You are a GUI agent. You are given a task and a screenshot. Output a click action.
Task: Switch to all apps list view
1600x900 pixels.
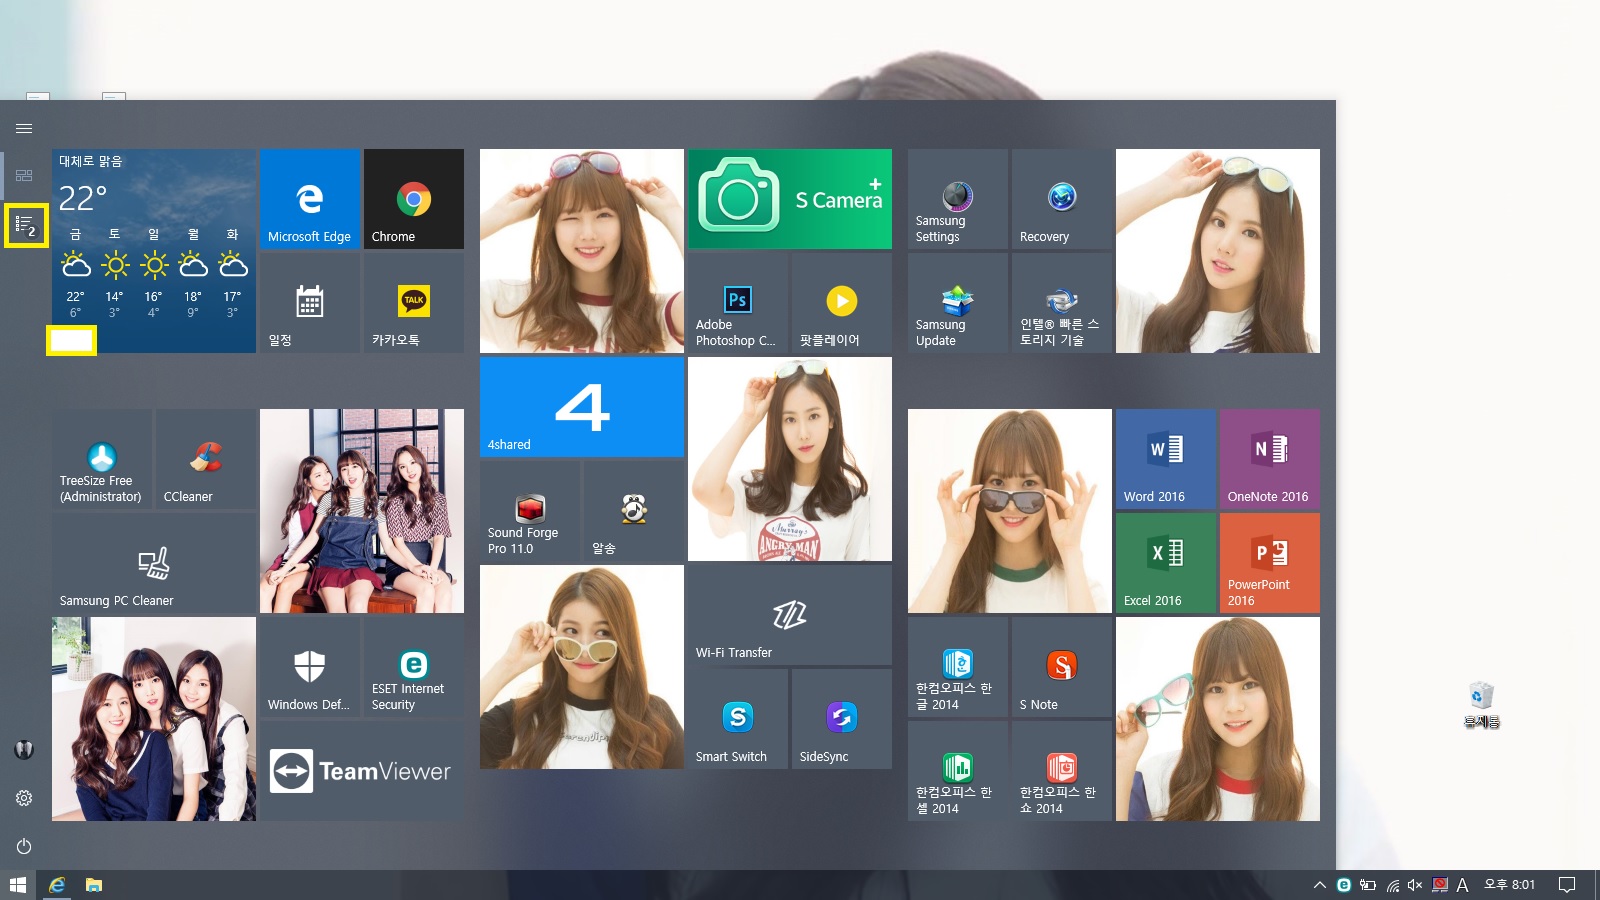(x=25, y=227)
